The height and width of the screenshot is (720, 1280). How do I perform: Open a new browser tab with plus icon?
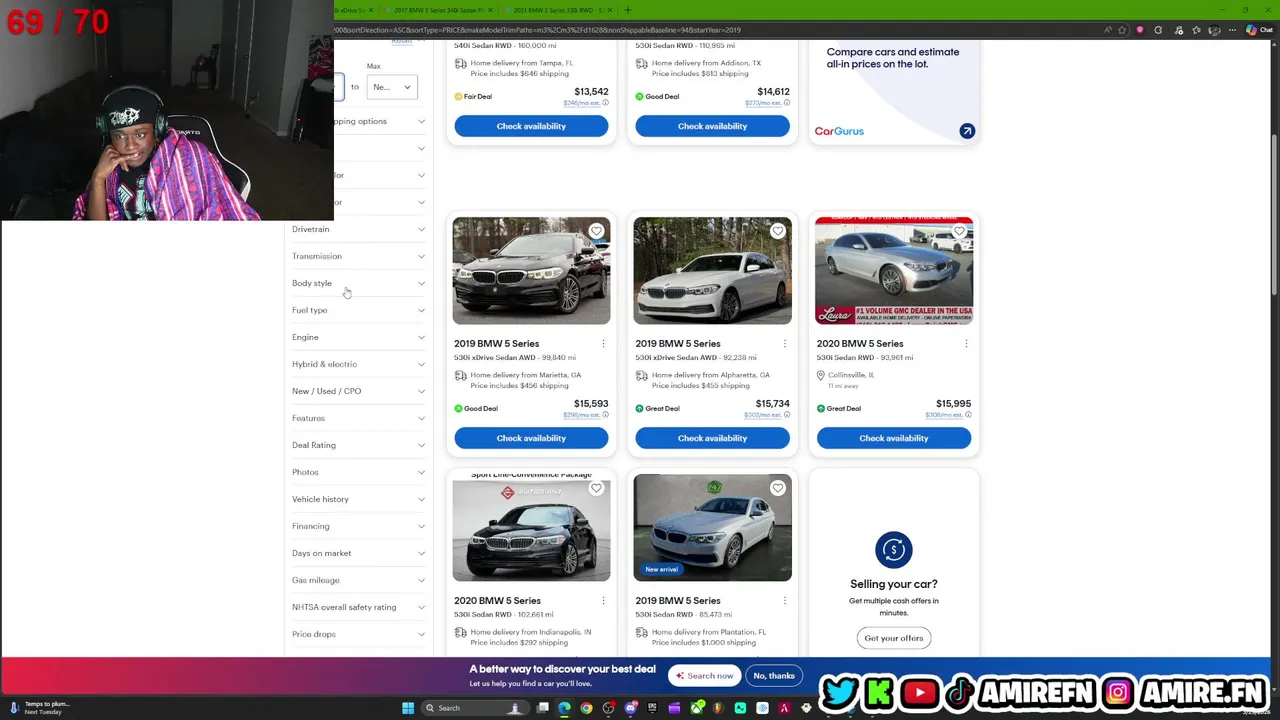tap(627, 10)
